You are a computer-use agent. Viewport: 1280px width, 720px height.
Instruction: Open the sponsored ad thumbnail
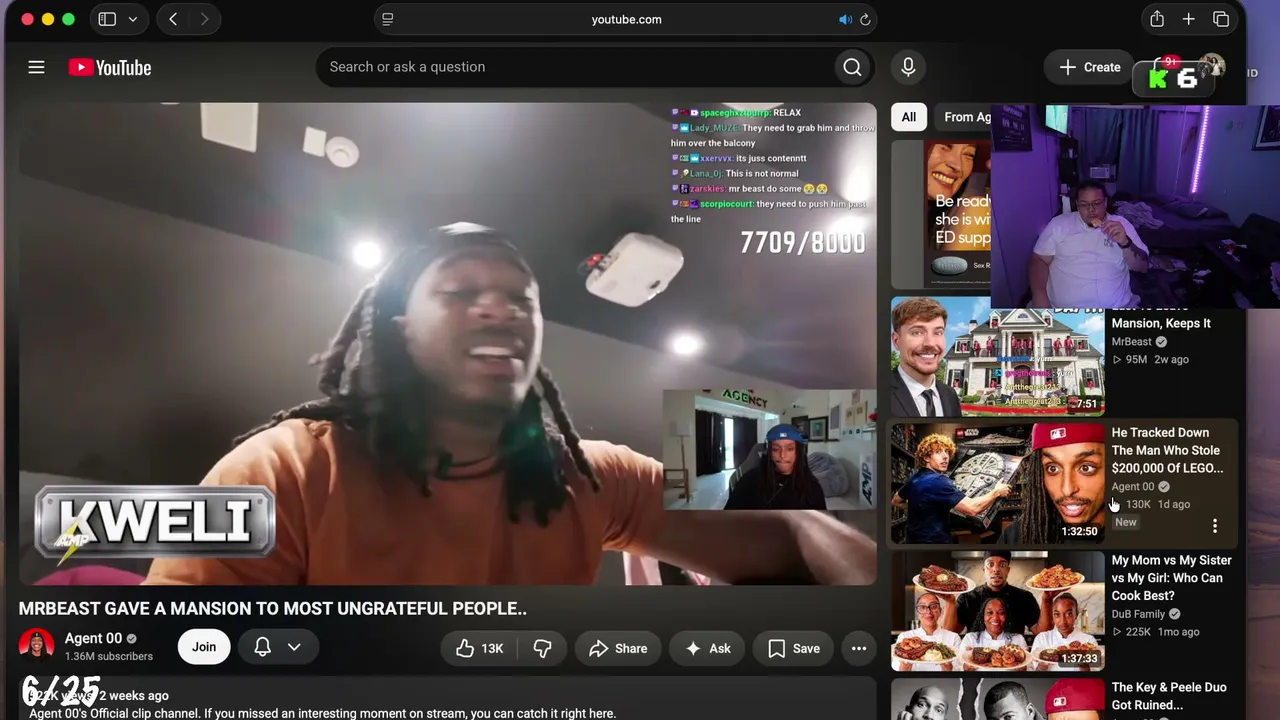(x=941, y=214)
